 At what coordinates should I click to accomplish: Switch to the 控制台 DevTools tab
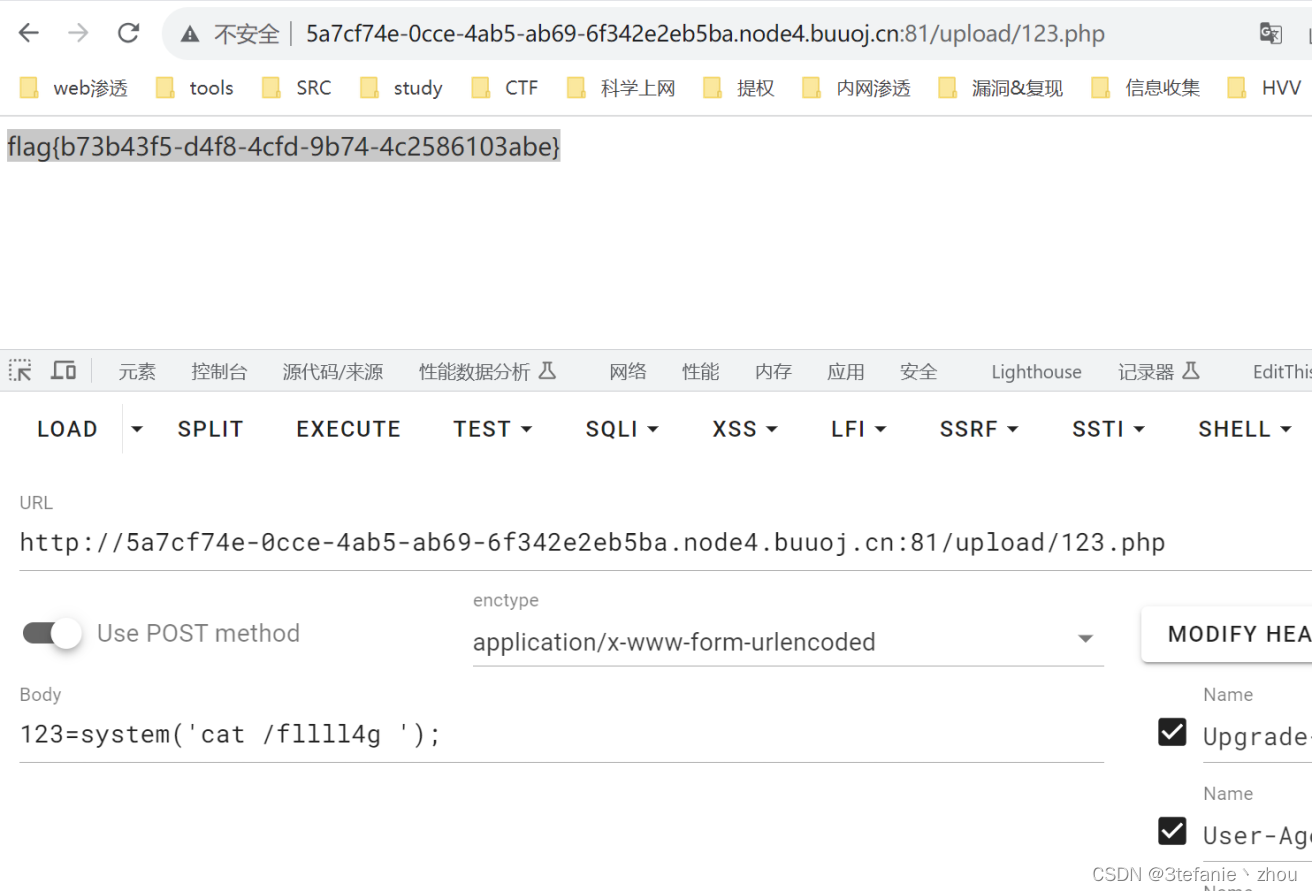[219, 372]
